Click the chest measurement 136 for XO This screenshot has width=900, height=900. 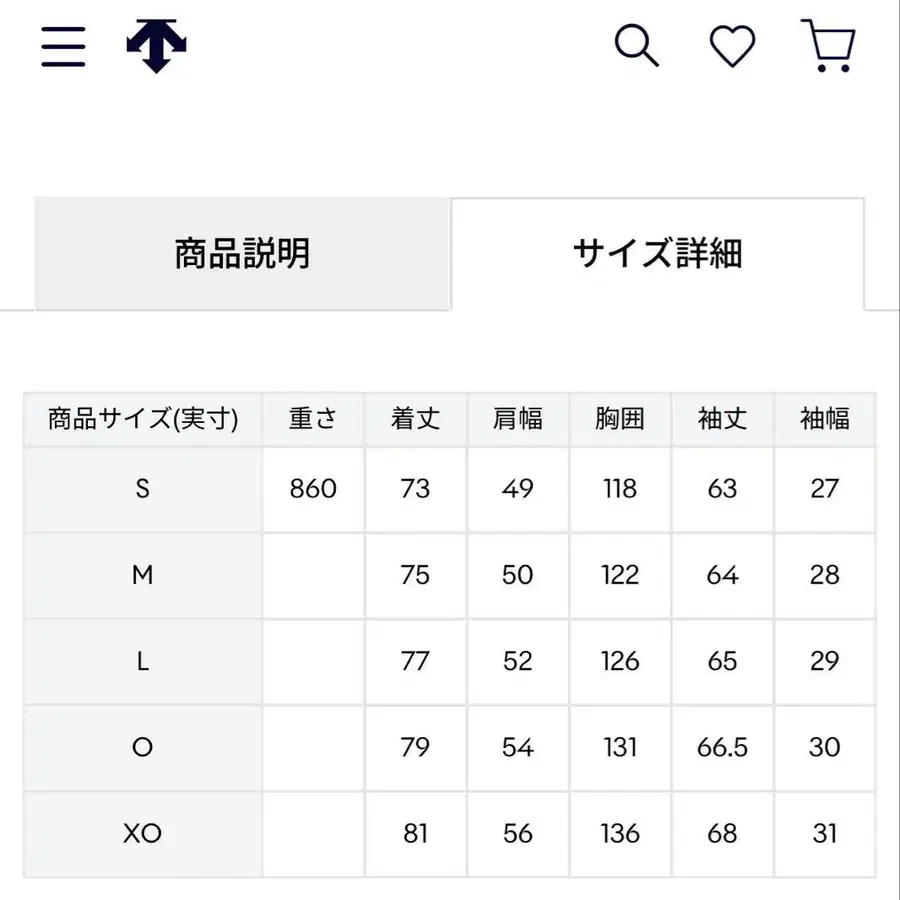click(620, 834)
